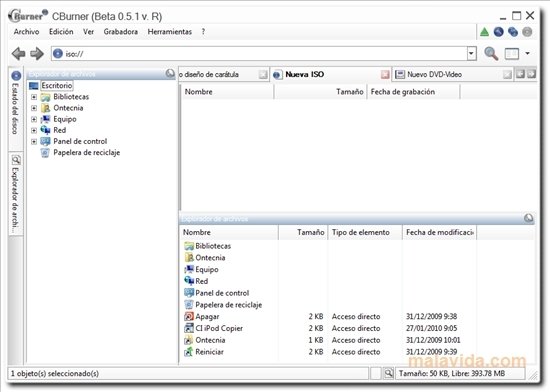The image size is (550, 392).
Task: Click the back navigation arrow
Action: tap(18, 54)
